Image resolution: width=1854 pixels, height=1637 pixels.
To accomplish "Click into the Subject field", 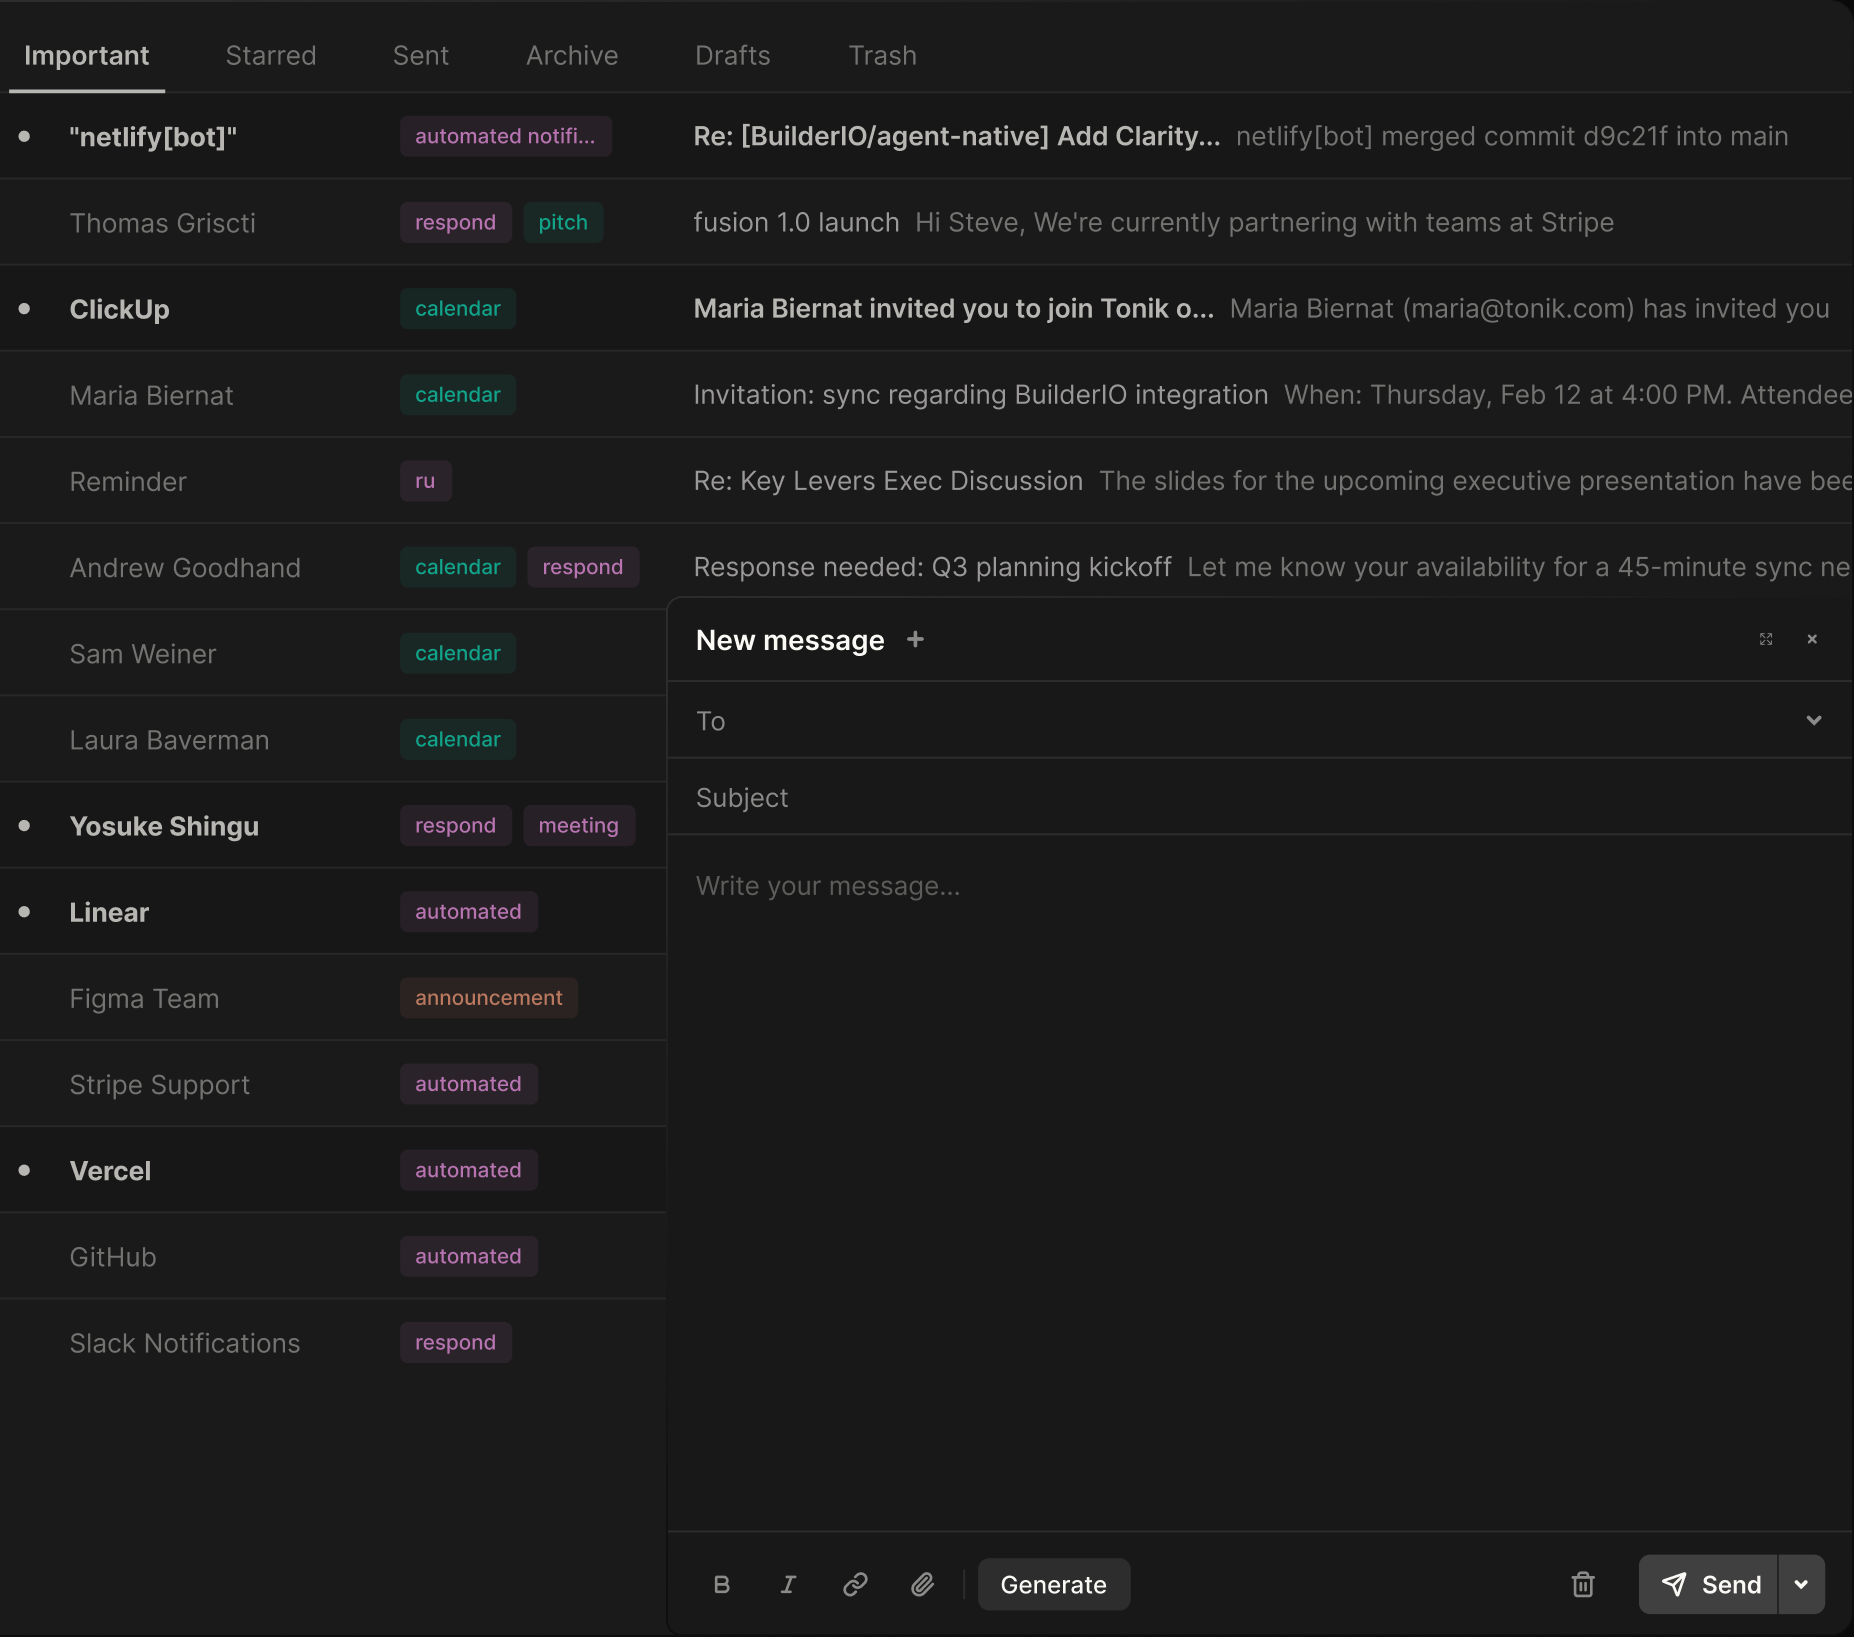I will 1260,797.
